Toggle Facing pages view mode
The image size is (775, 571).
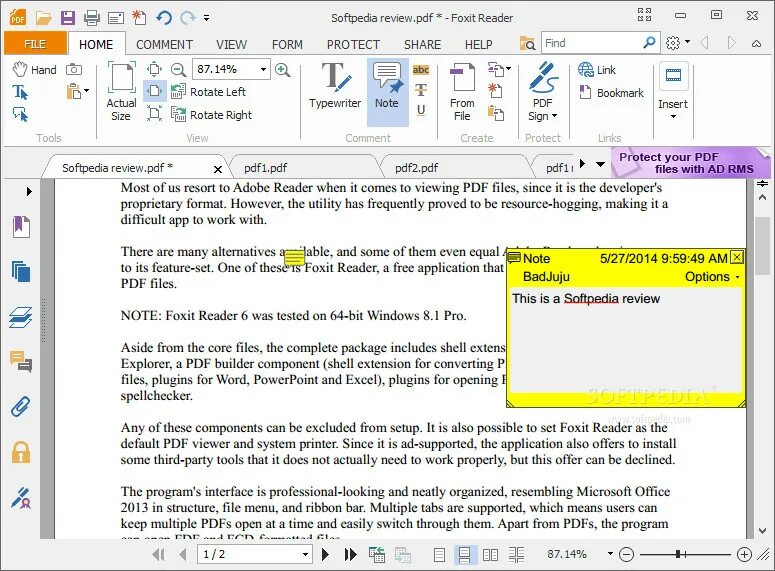[490, 555]
